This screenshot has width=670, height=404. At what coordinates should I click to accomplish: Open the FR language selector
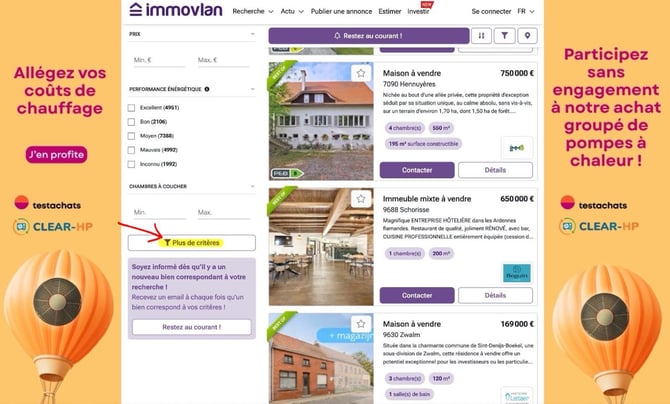(x=526, y=12)
